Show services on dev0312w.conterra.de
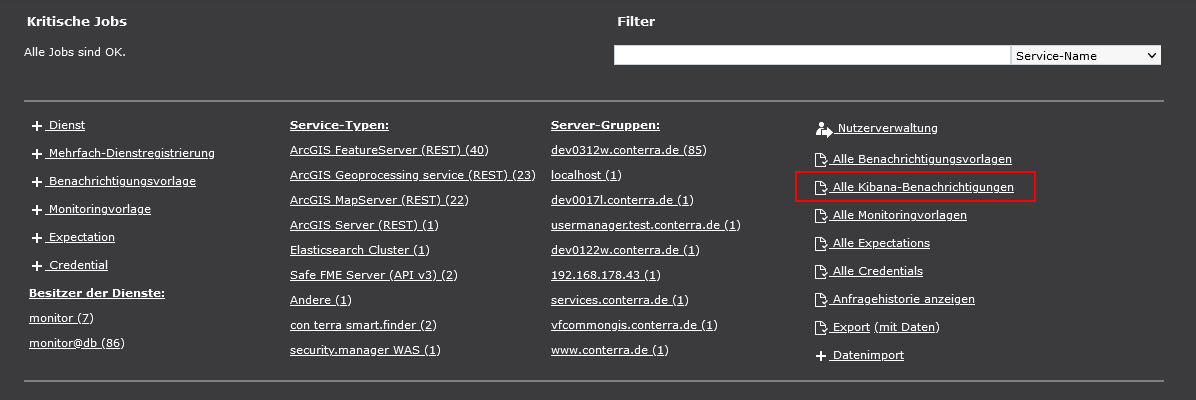Viewport: 1196px width, 400px height. click(x=628, y=150)
